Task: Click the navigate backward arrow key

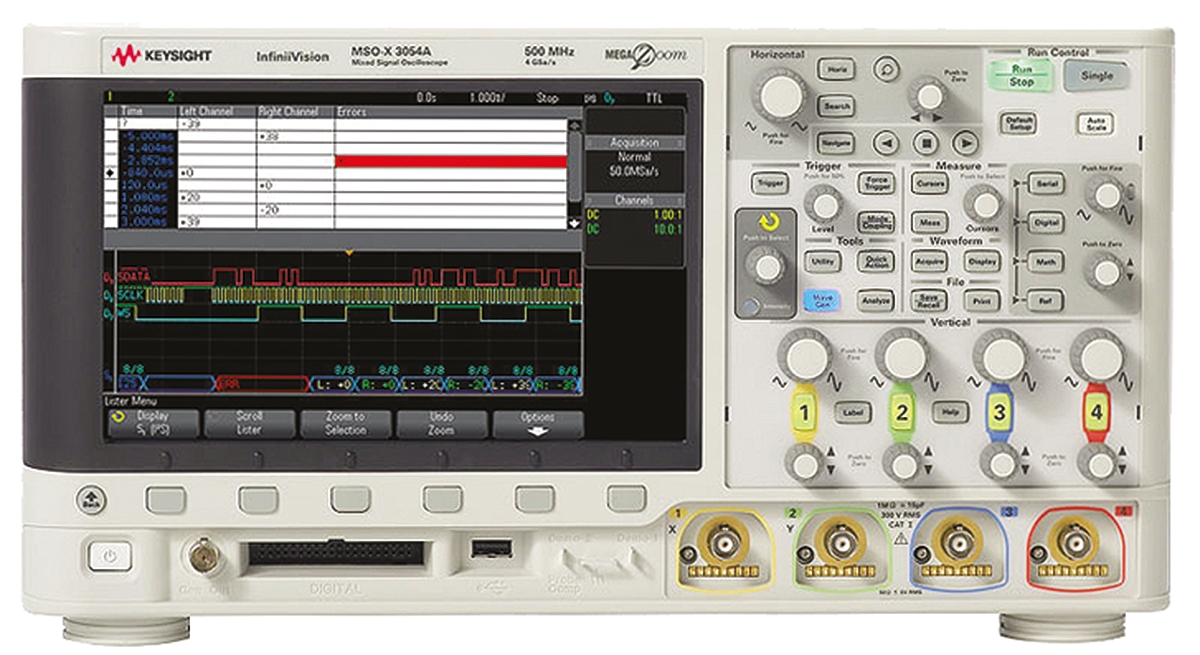Action: coord(888,142)
